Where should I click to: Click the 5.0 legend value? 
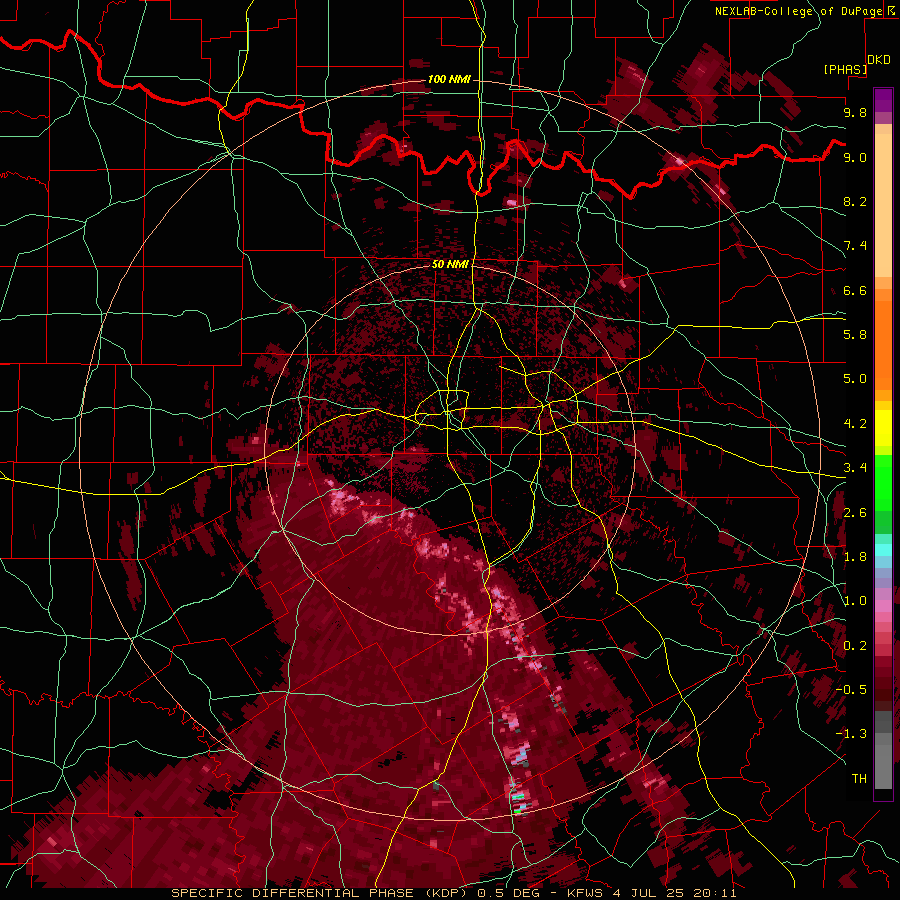[855, 379]
